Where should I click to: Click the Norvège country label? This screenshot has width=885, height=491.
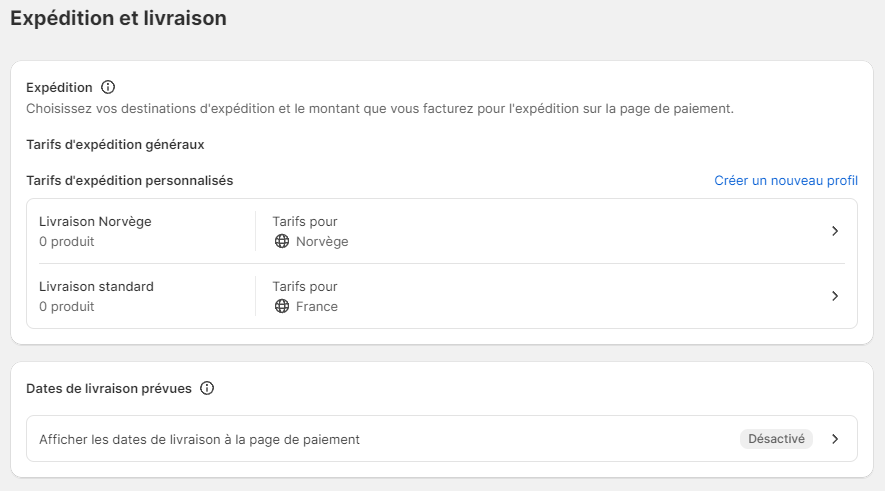(x=322, y=241)
